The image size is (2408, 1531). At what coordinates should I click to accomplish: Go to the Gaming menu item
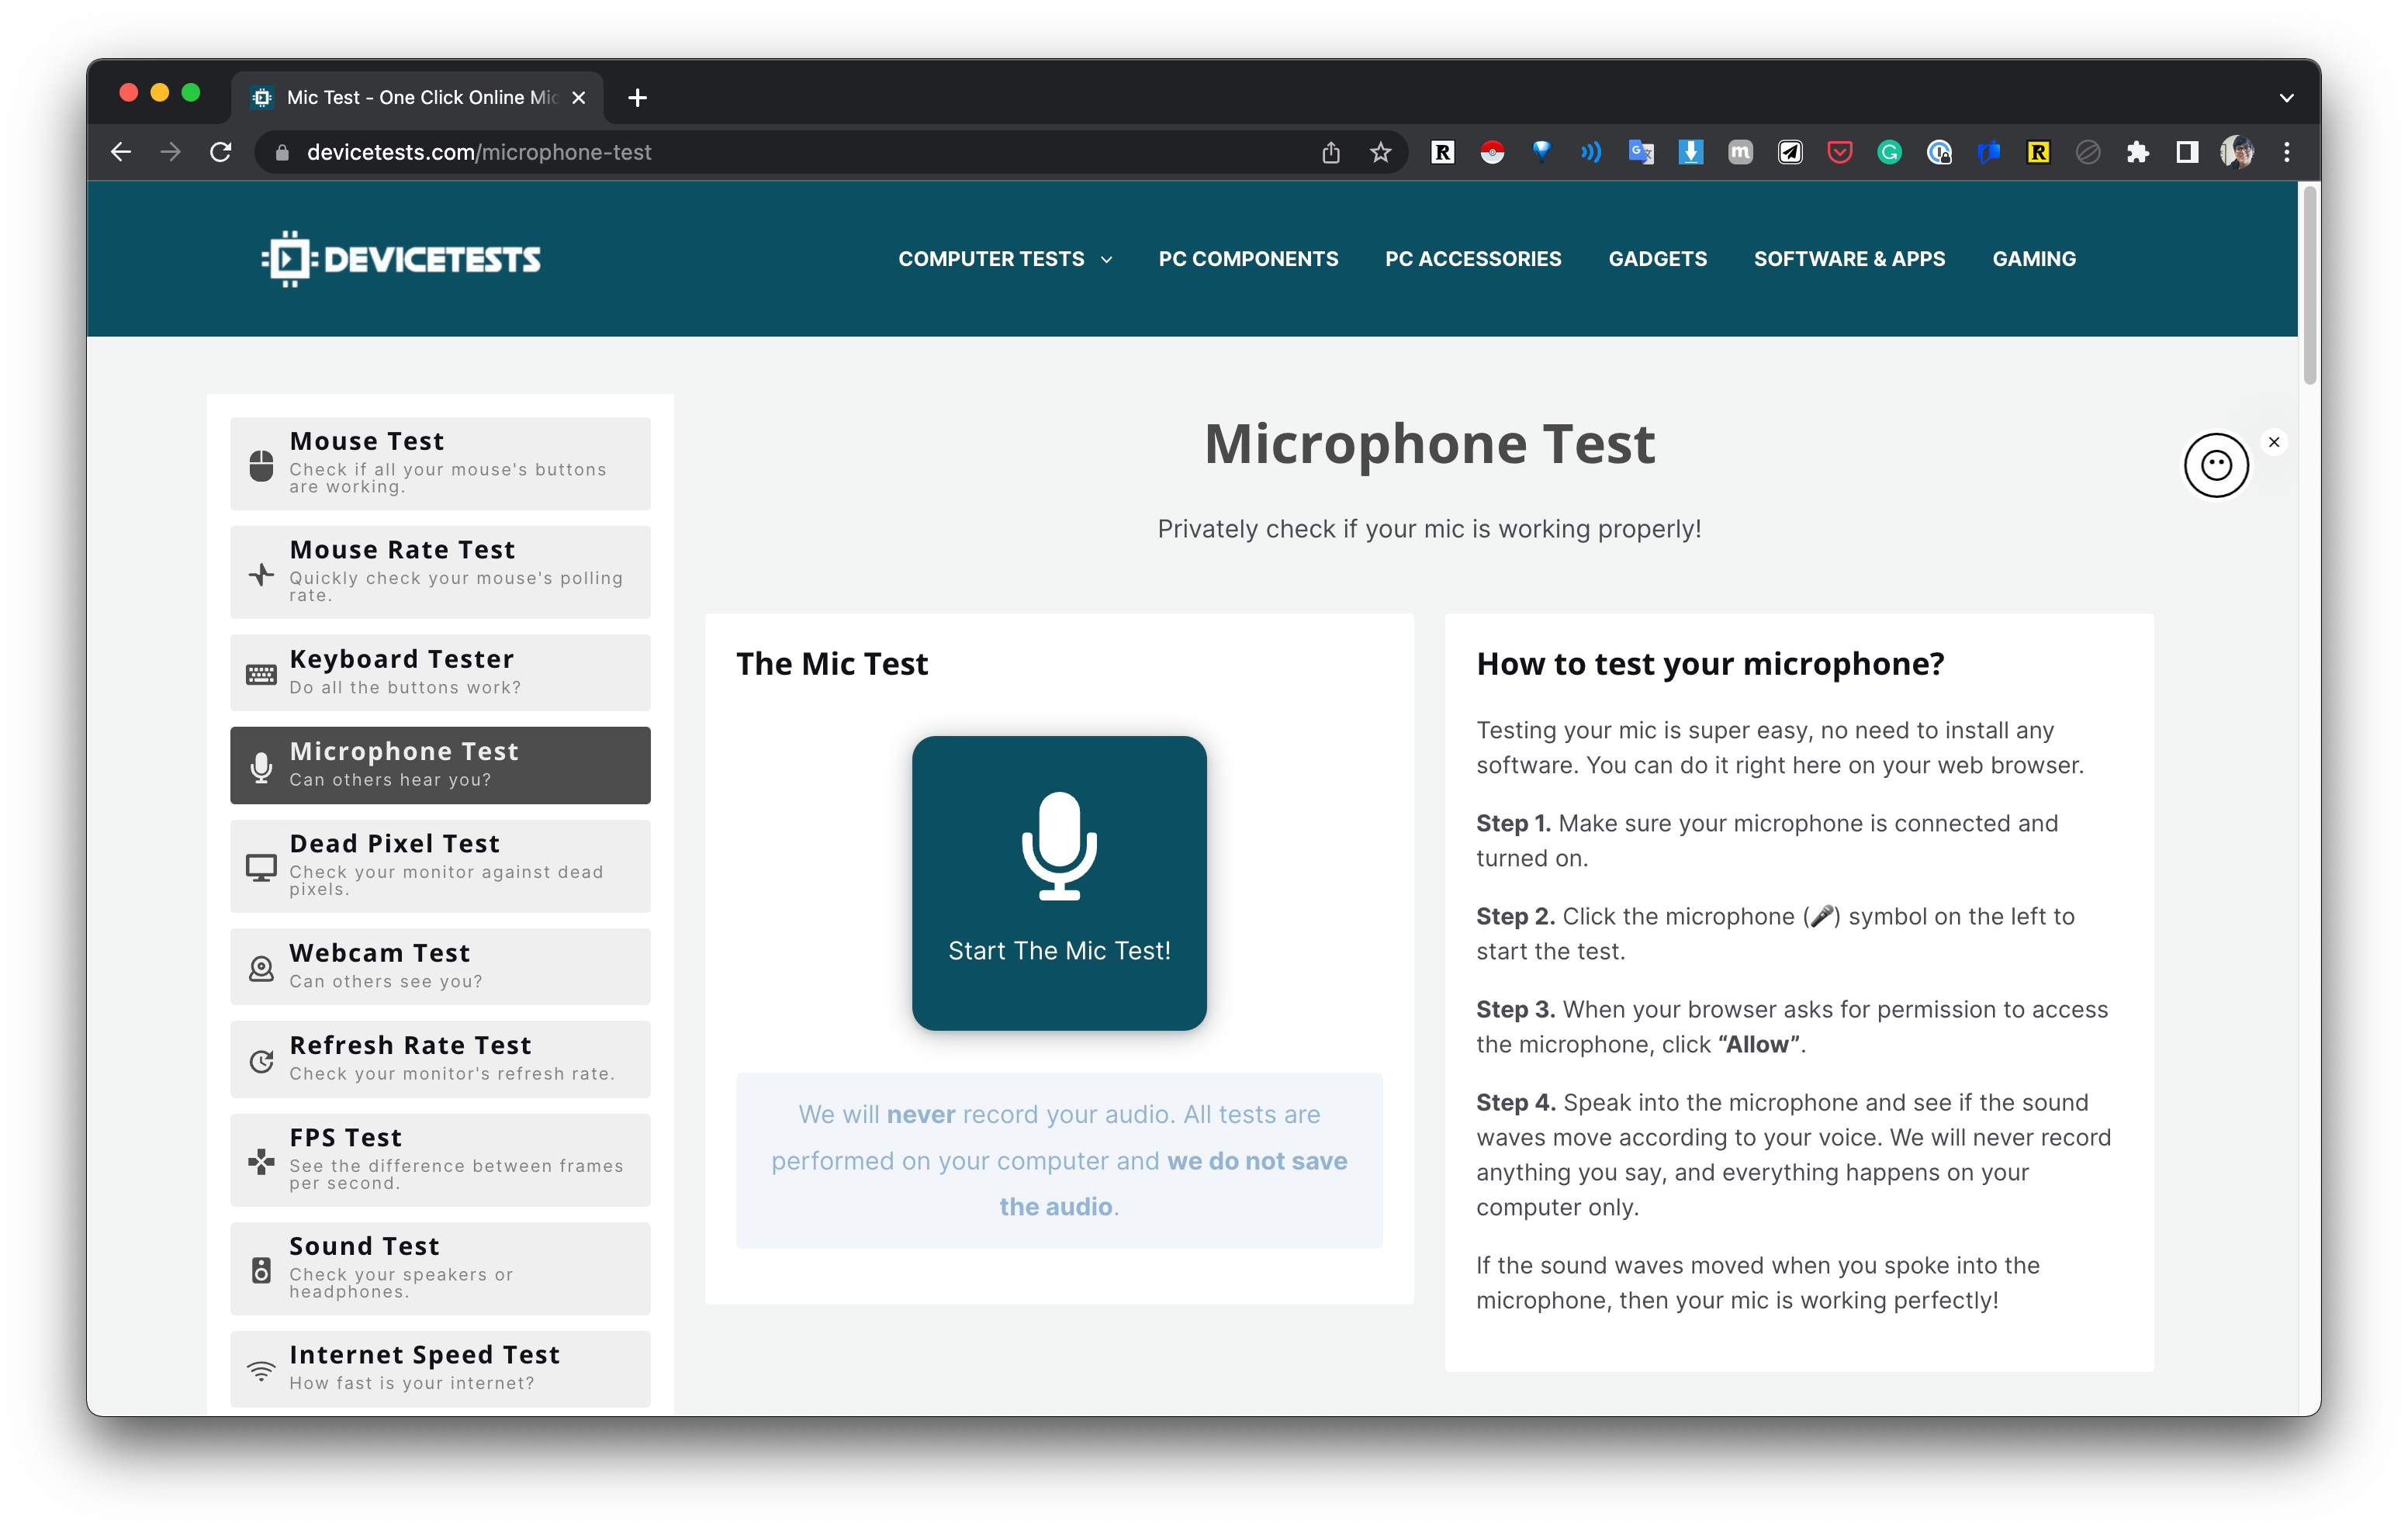pos(2033,259)
